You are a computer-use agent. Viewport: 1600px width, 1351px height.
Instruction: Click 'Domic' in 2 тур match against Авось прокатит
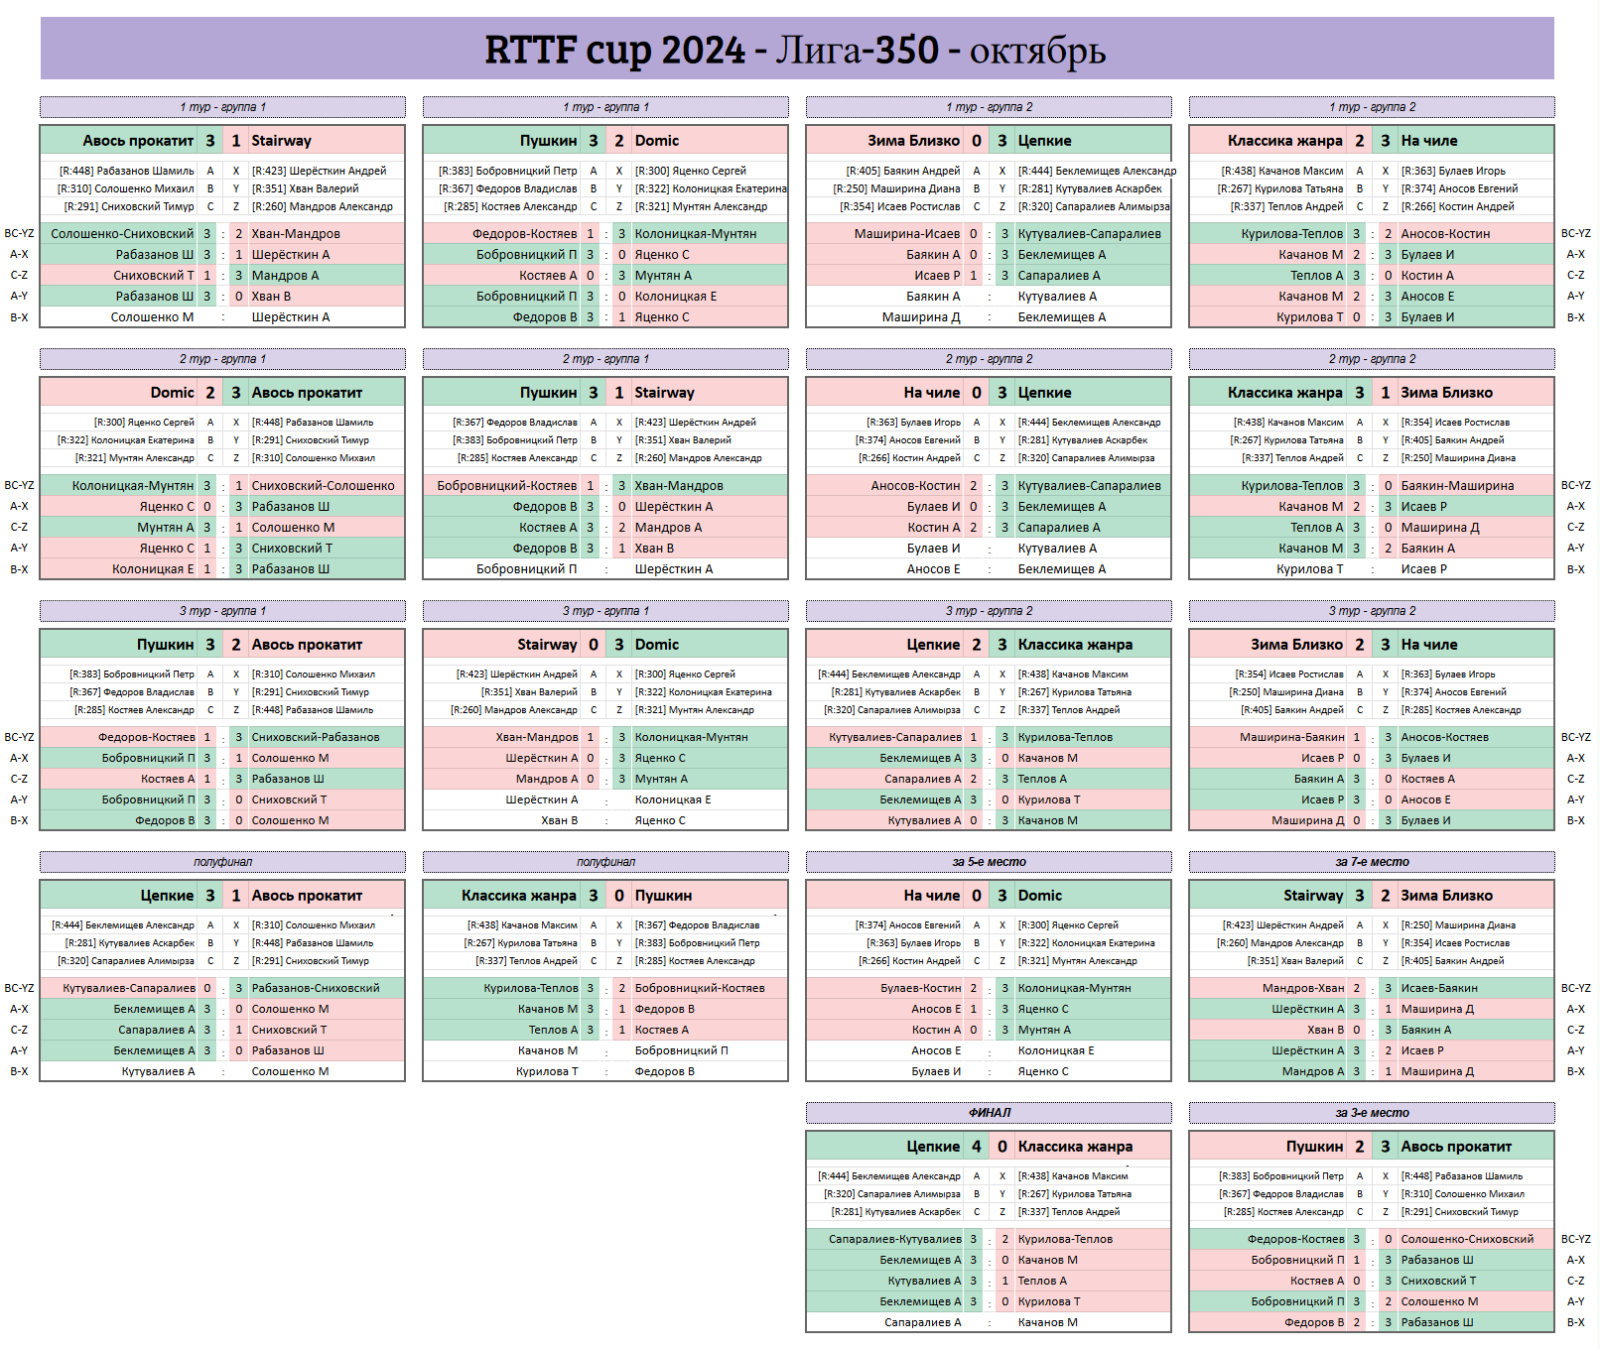point(172,393)
